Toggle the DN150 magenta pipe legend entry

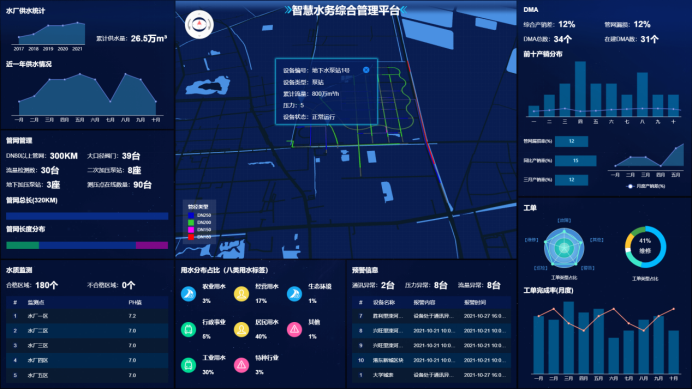pos(200,229)
